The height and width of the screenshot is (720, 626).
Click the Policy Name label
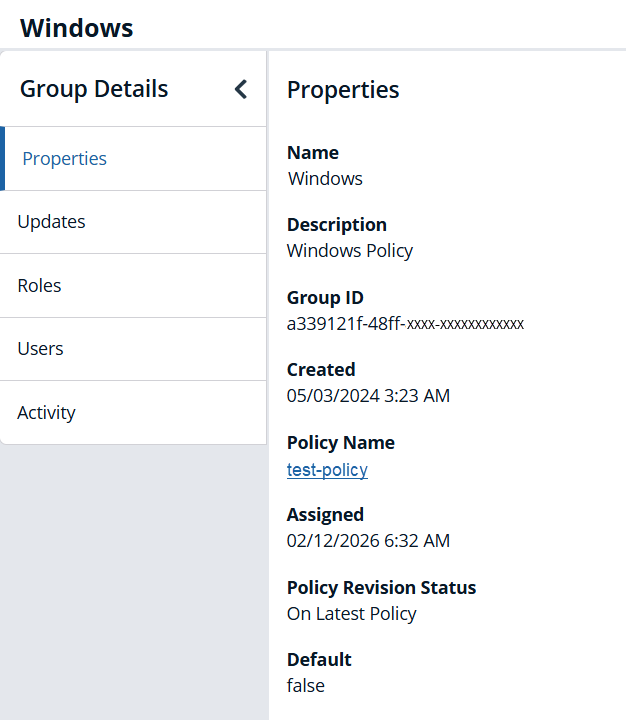pos(341,443)
